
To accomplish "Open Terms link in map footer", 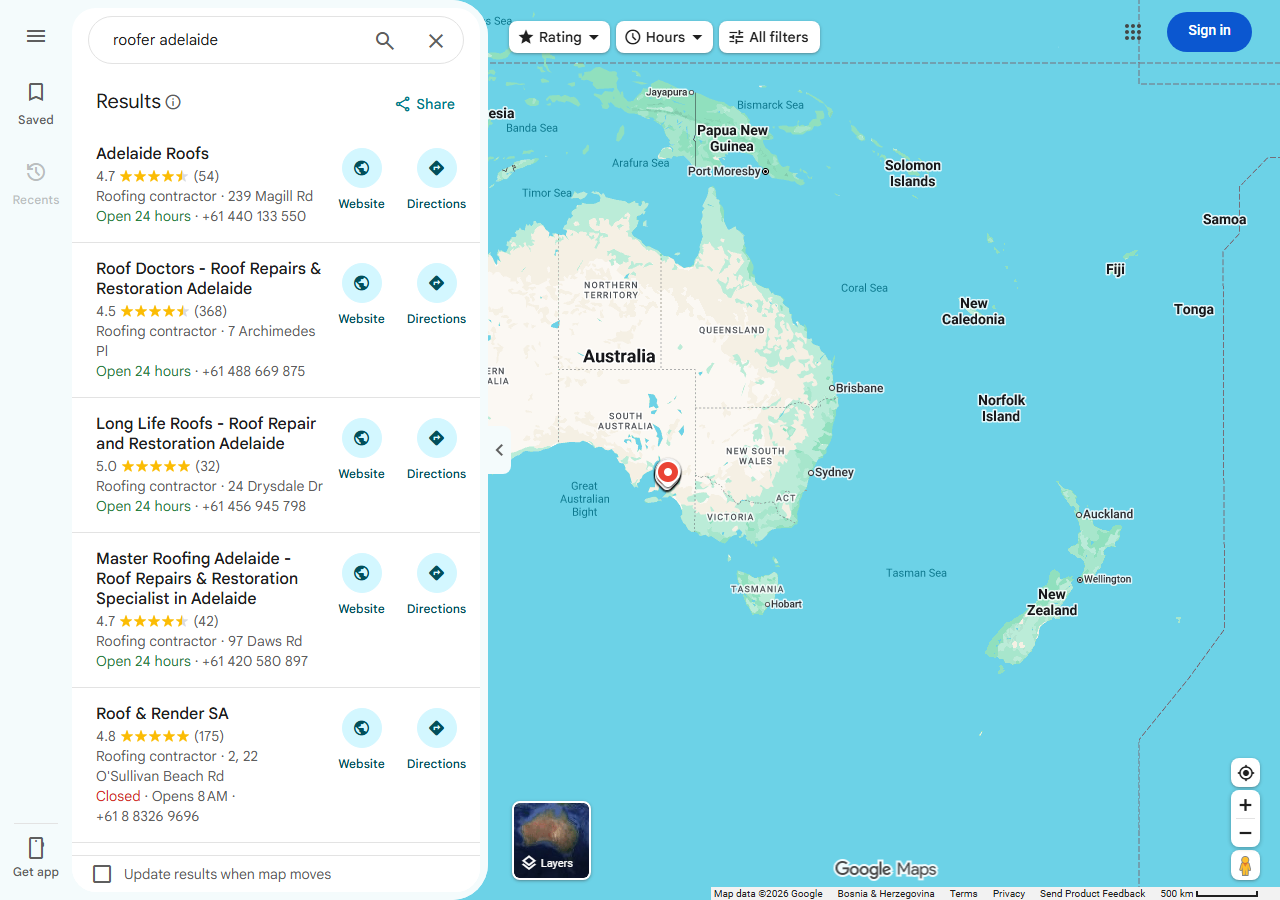I will coord(963,893).
